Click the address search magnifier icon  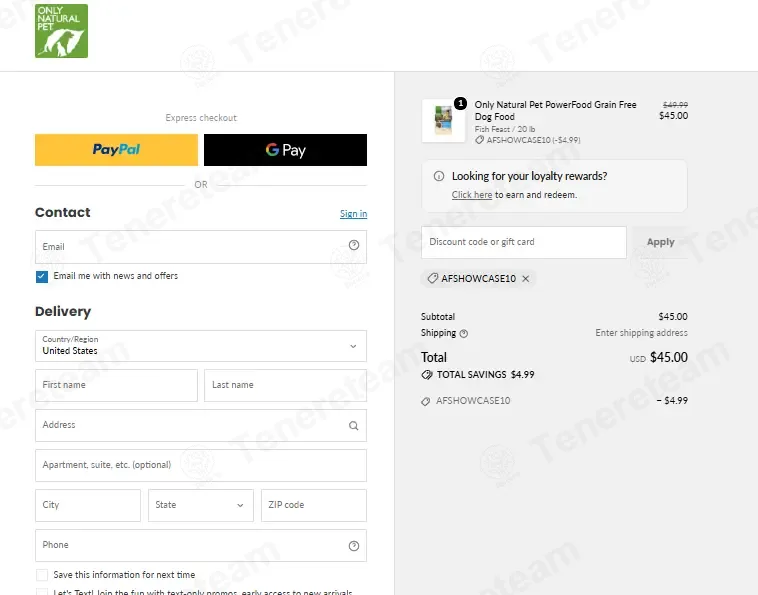tap(354, 425)
